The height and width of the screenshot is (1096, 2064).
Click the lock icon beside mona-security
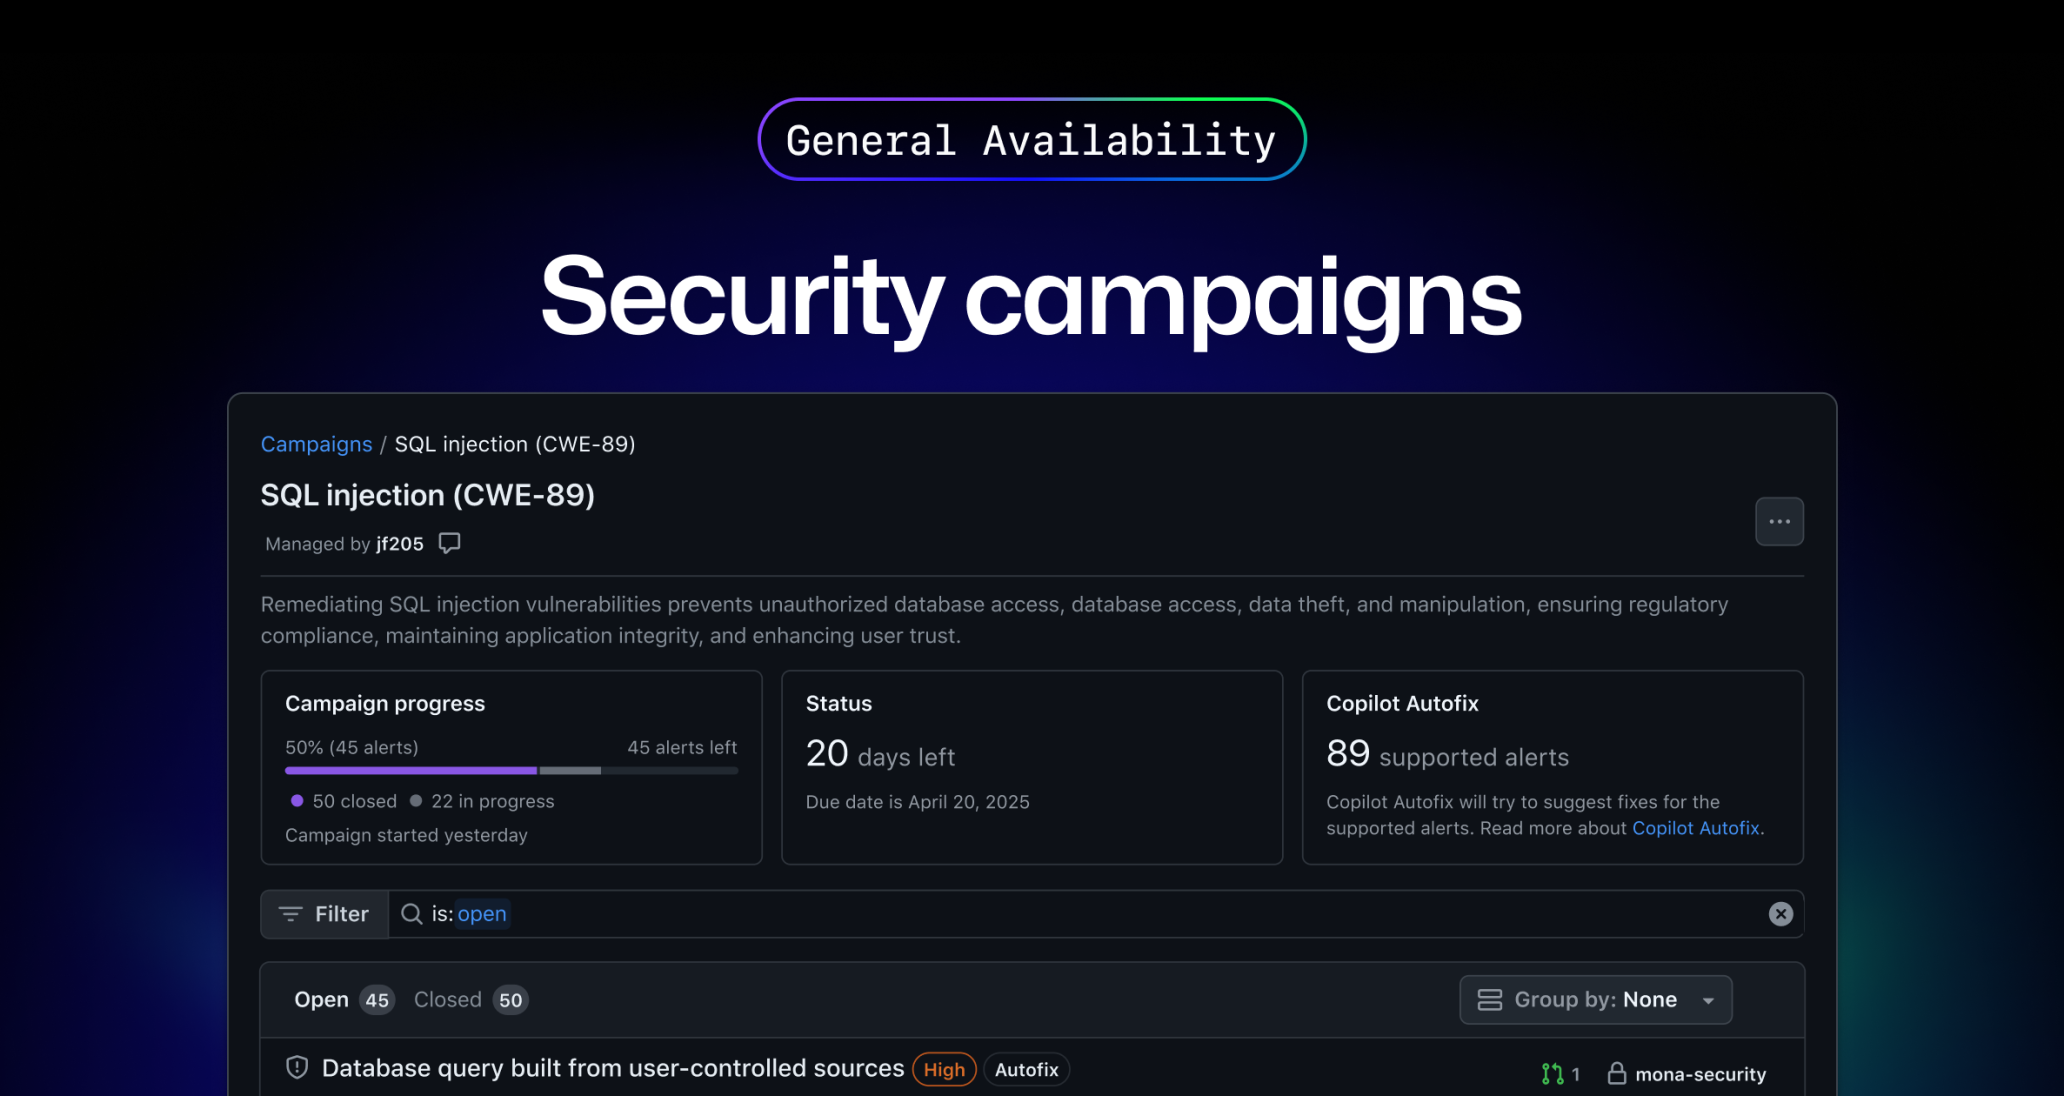pyautogui.click(x=1616, y=1074)
